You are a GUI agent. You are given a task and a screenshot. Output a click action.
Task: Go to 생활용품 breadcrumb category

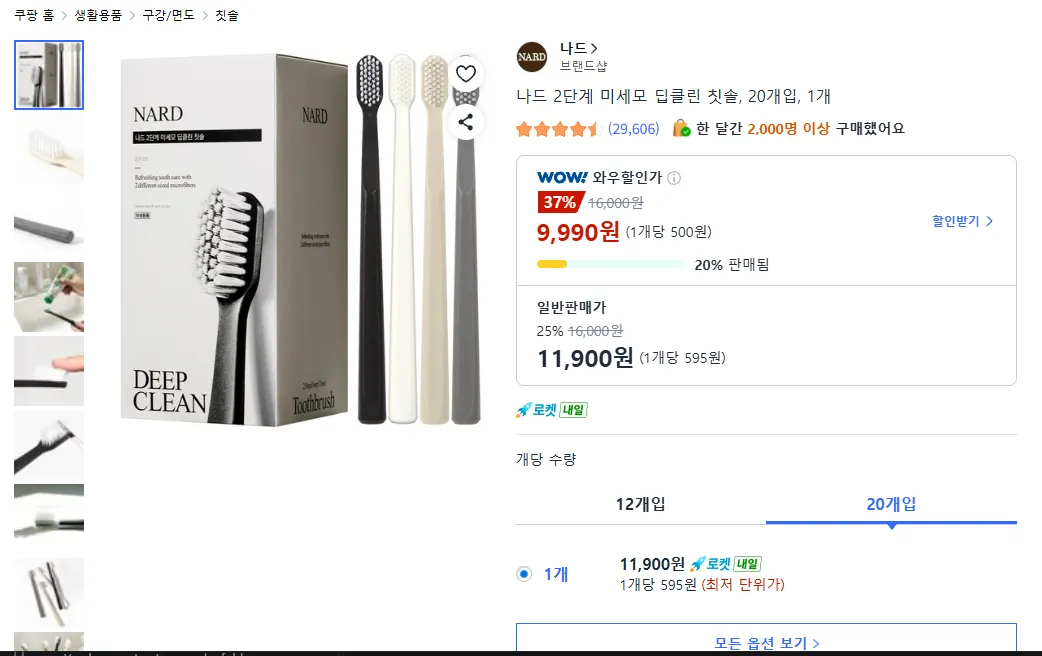(98, 15)
